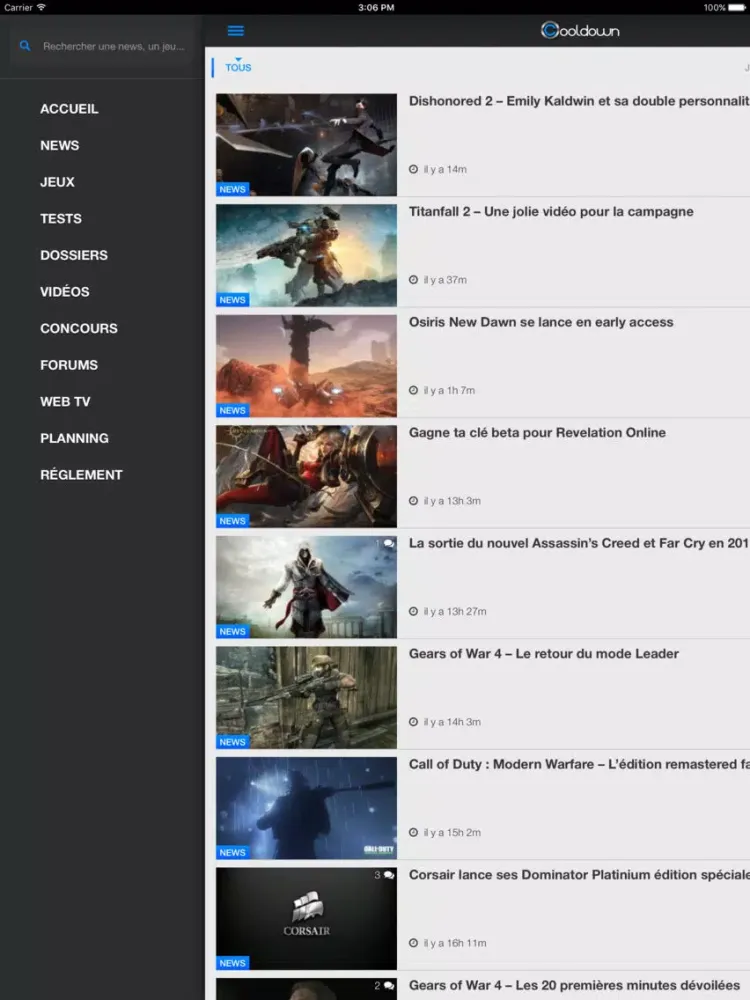Click the Wi-Fi status icon
This screenshot has width=750, height=1000.
pyautogui.click(x=41, y=7)
